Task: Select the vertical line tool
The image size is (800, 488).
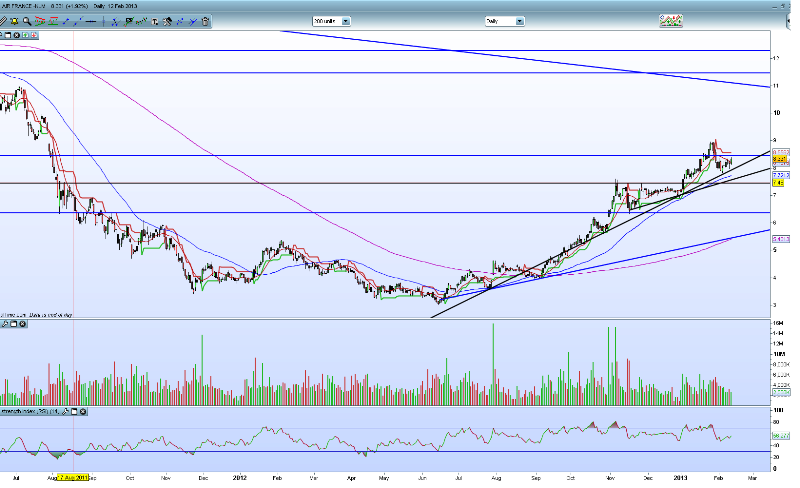Action: tap(104, 21)
